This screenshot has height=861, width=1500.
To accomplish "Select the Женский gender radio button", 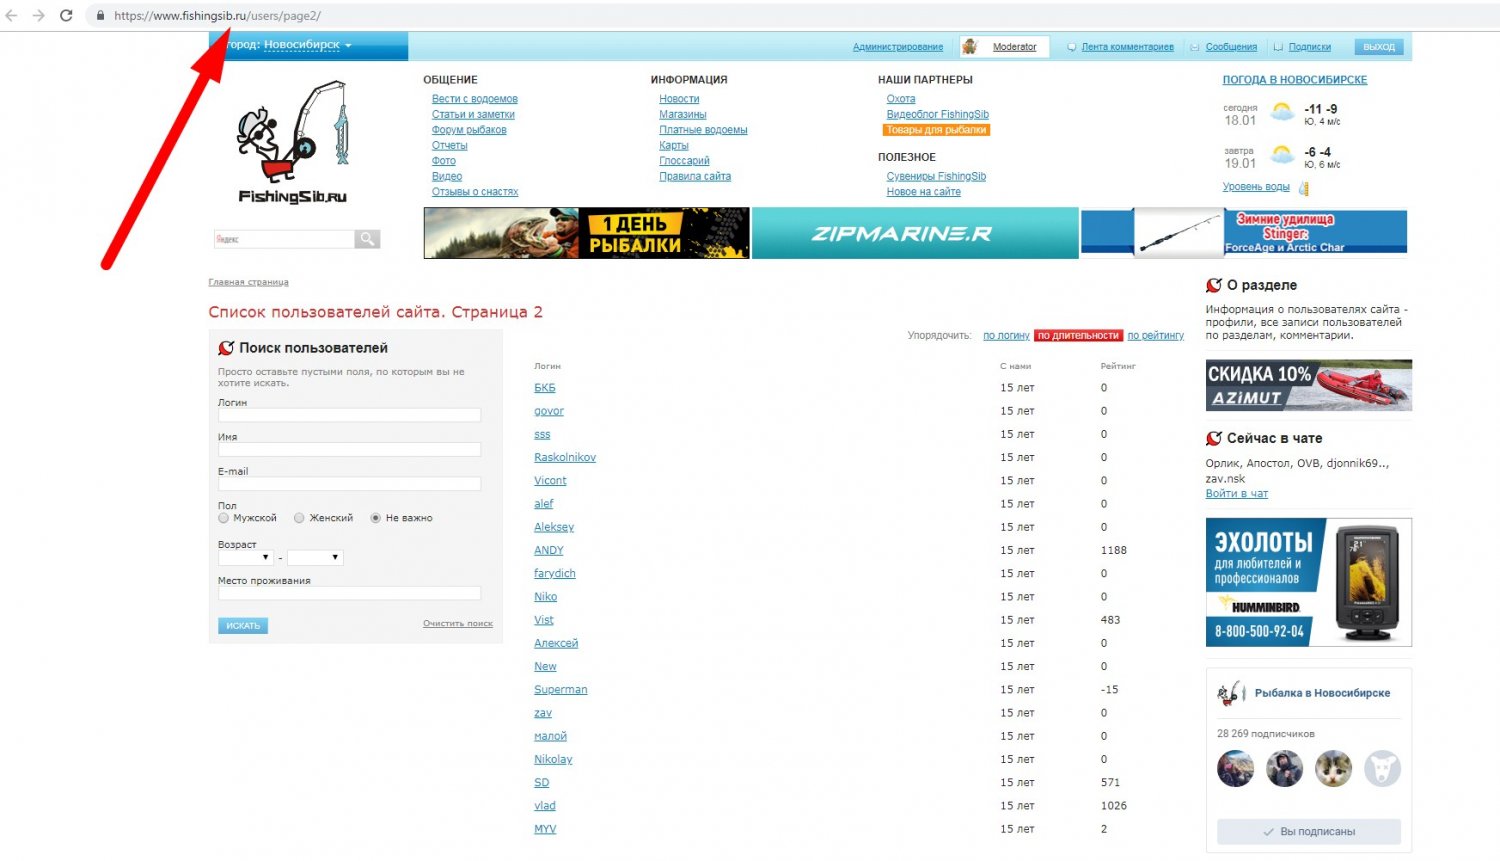I will click(299, 518).
